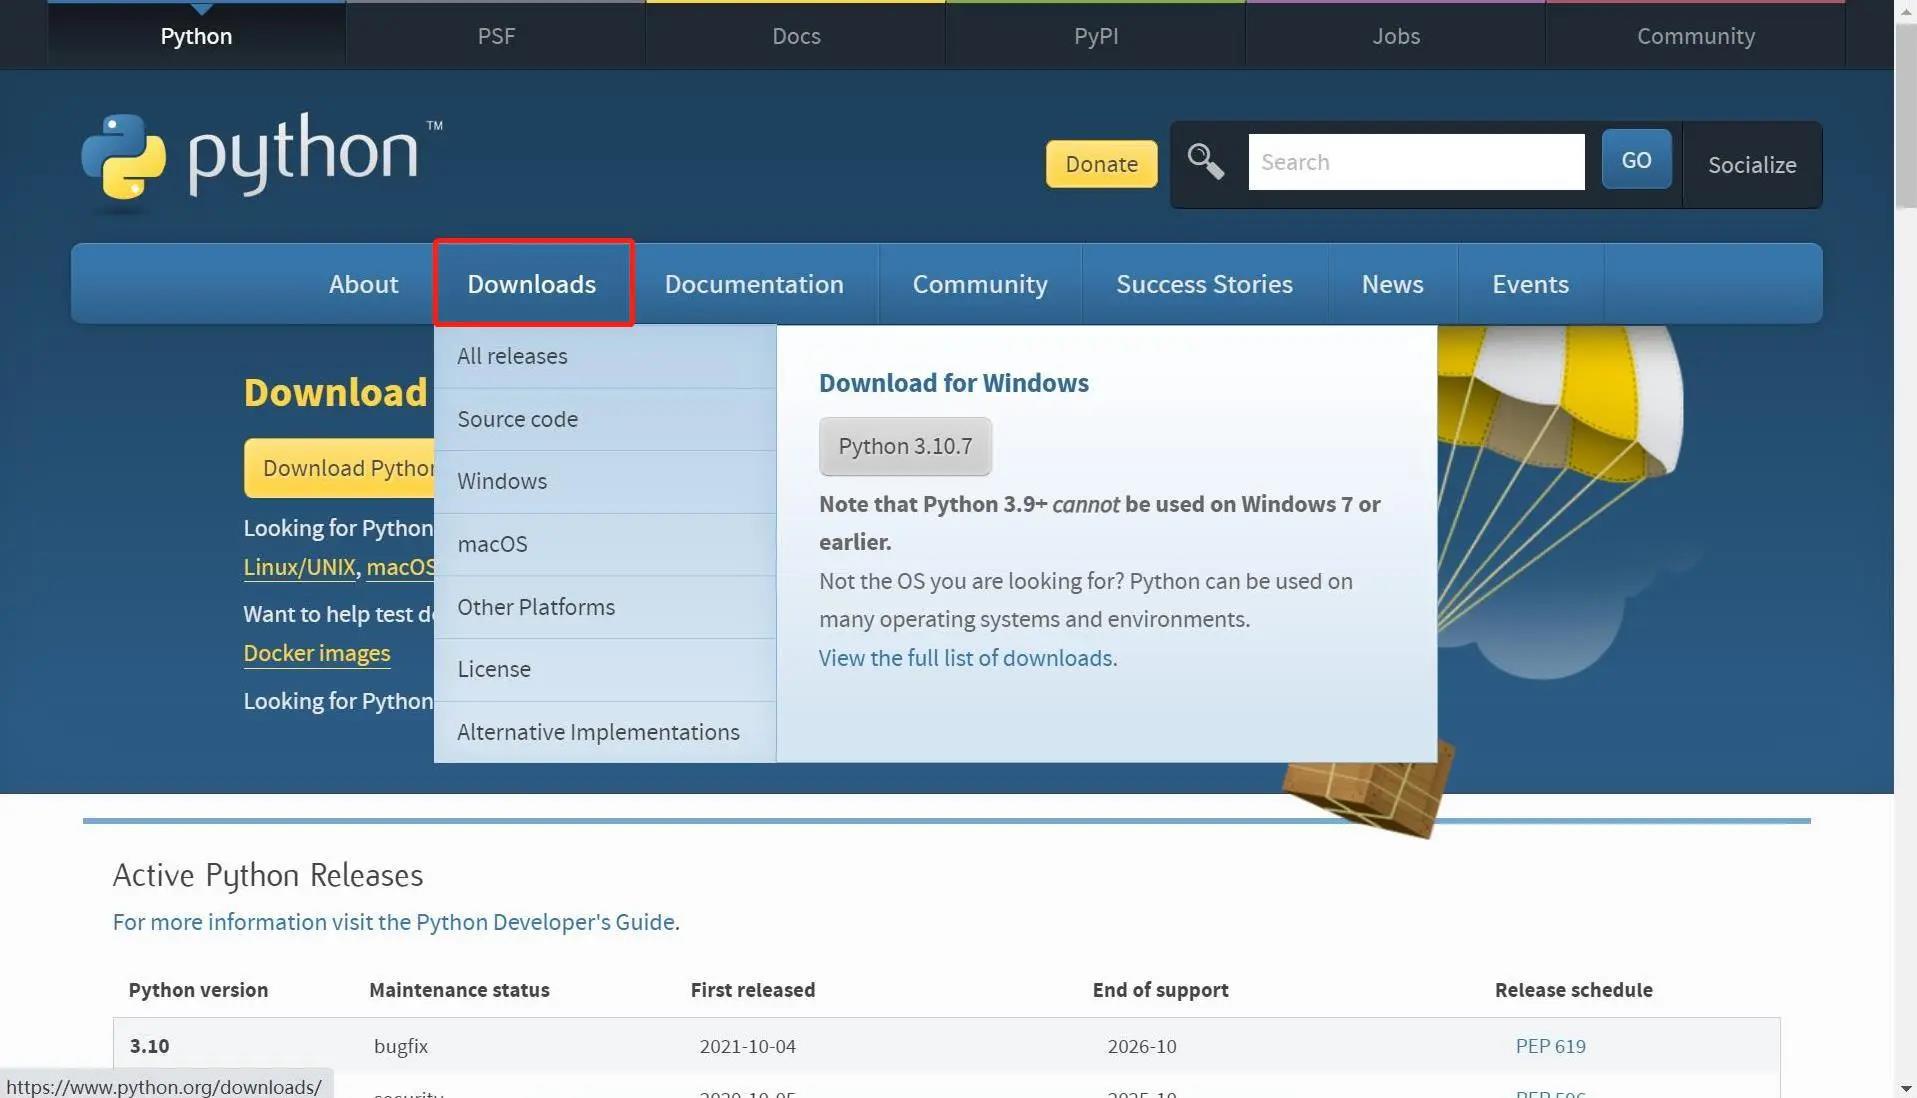Open the About navigation menu

point(363,284)
